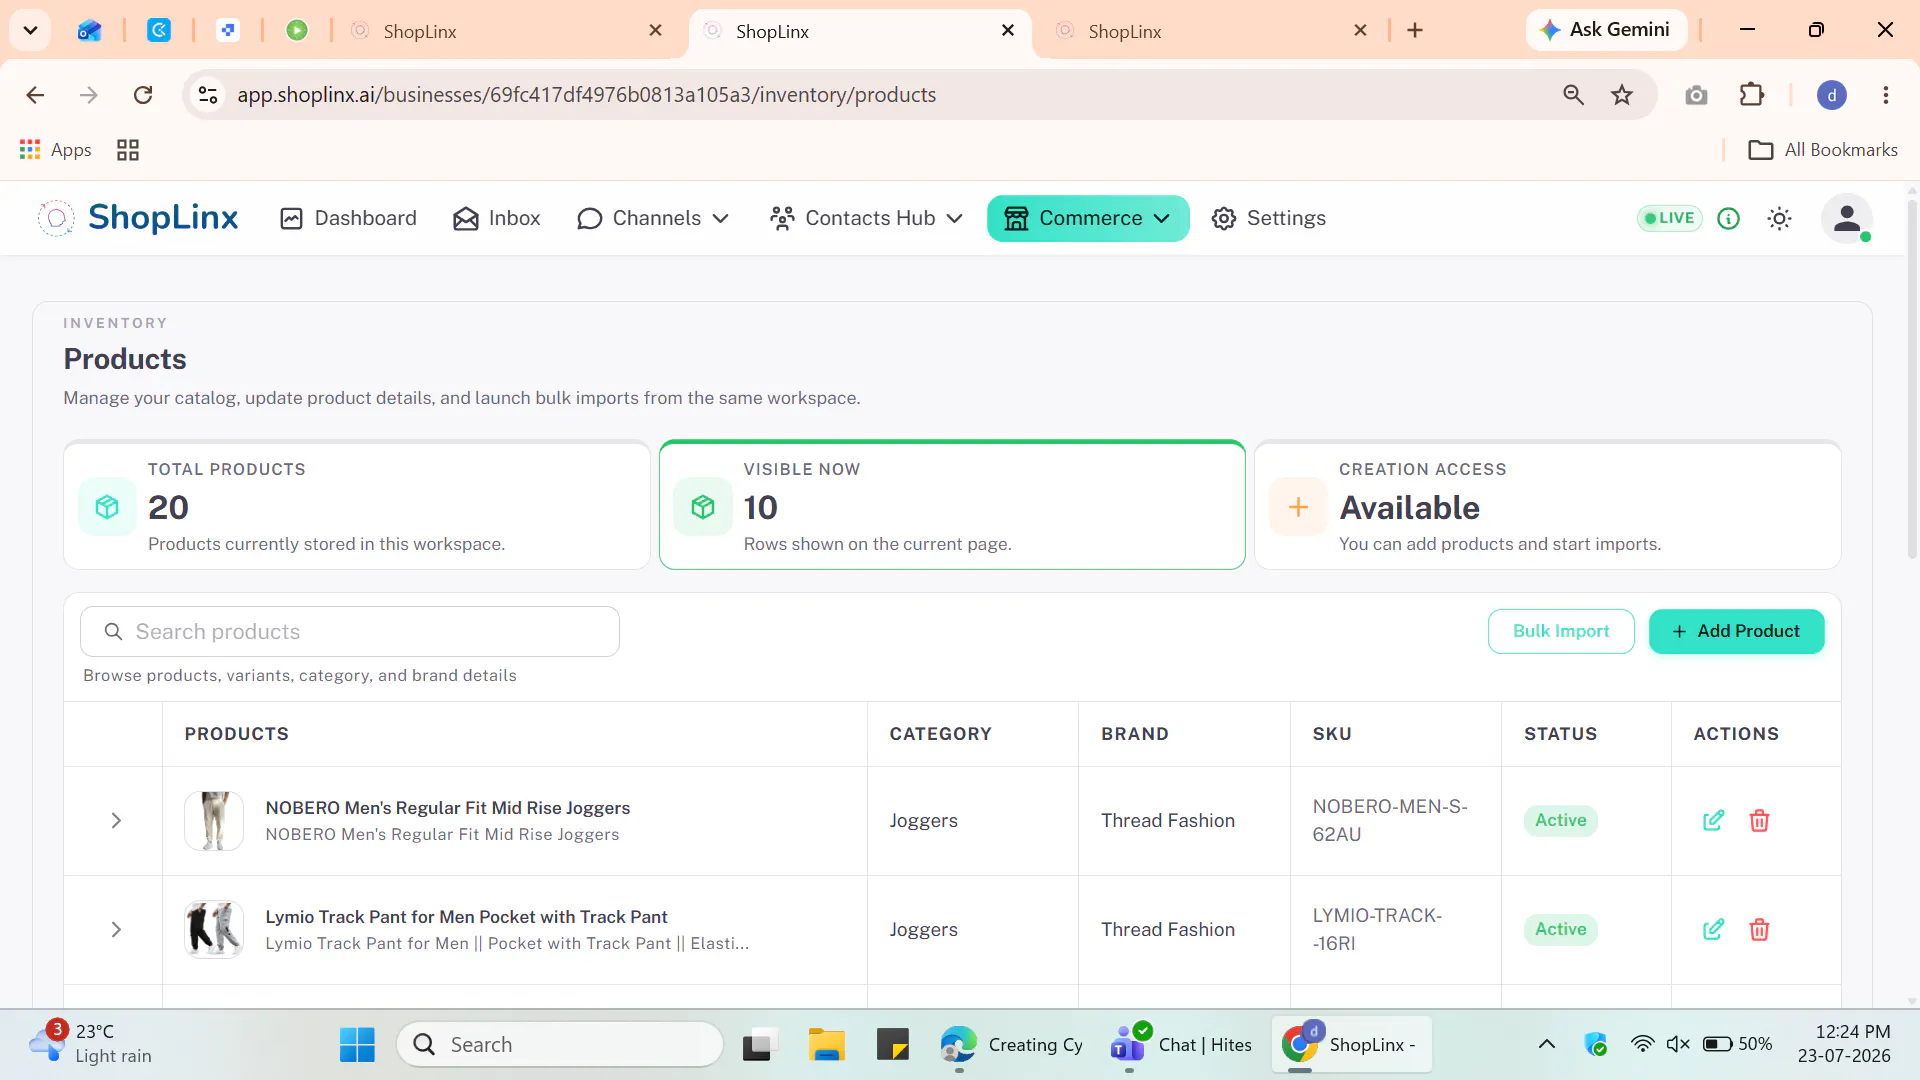
Task: Open the Windows Start menu
Action: point(357,1044)
